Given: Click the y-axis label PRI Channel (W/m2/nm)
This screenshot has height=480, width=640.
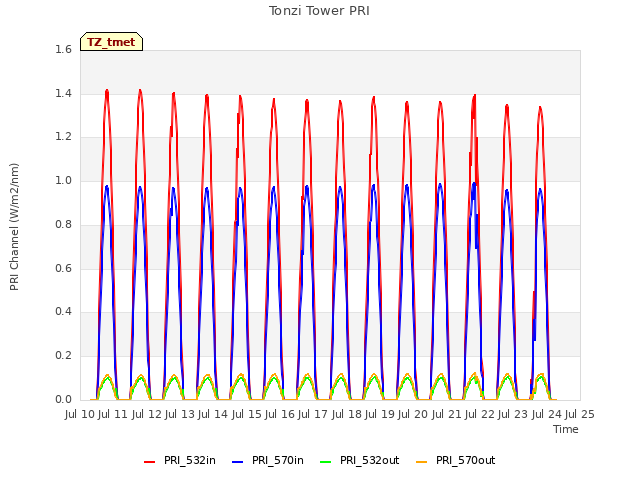Looking at the screenshot, I should pyautogui.click(x=14, y=227).
